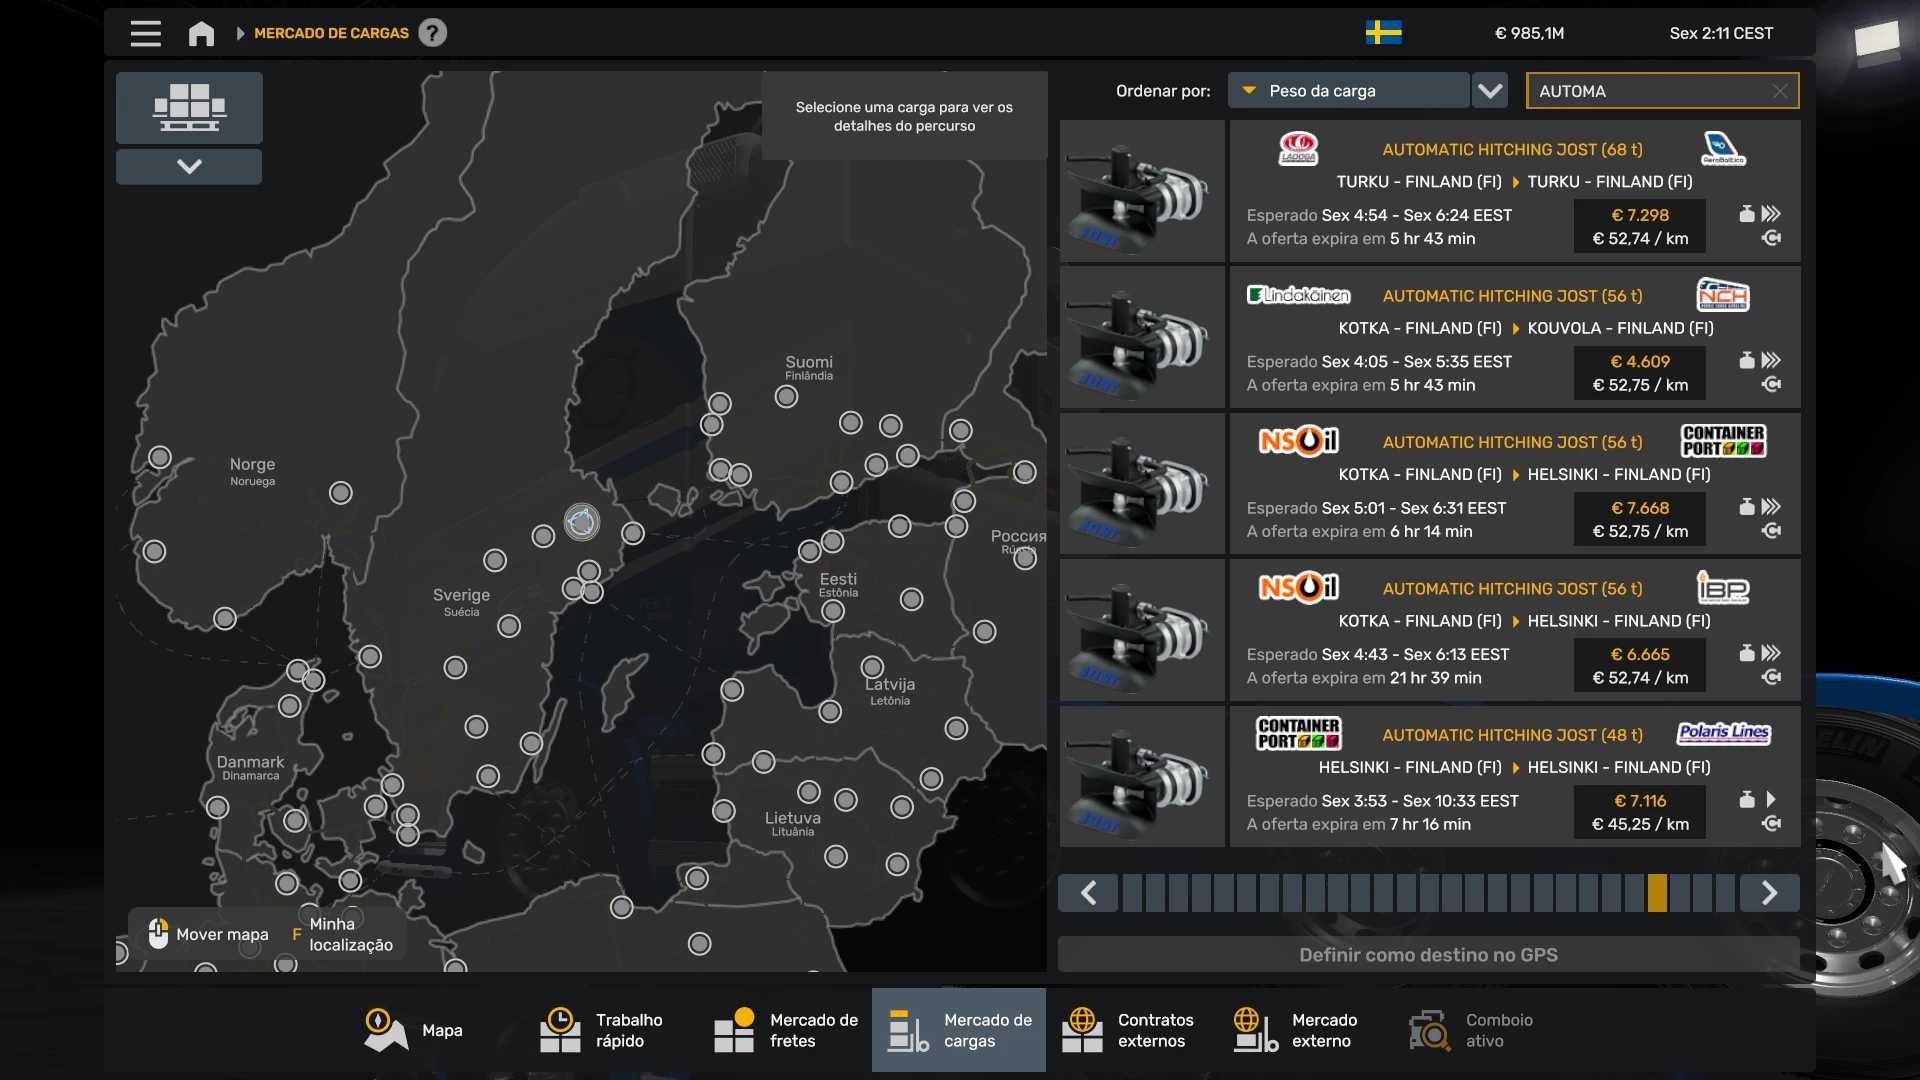Click Definir como destino no GPS
Image resolution: width=1920 pixels, height=1080 pixels.
coord(1428,955)
